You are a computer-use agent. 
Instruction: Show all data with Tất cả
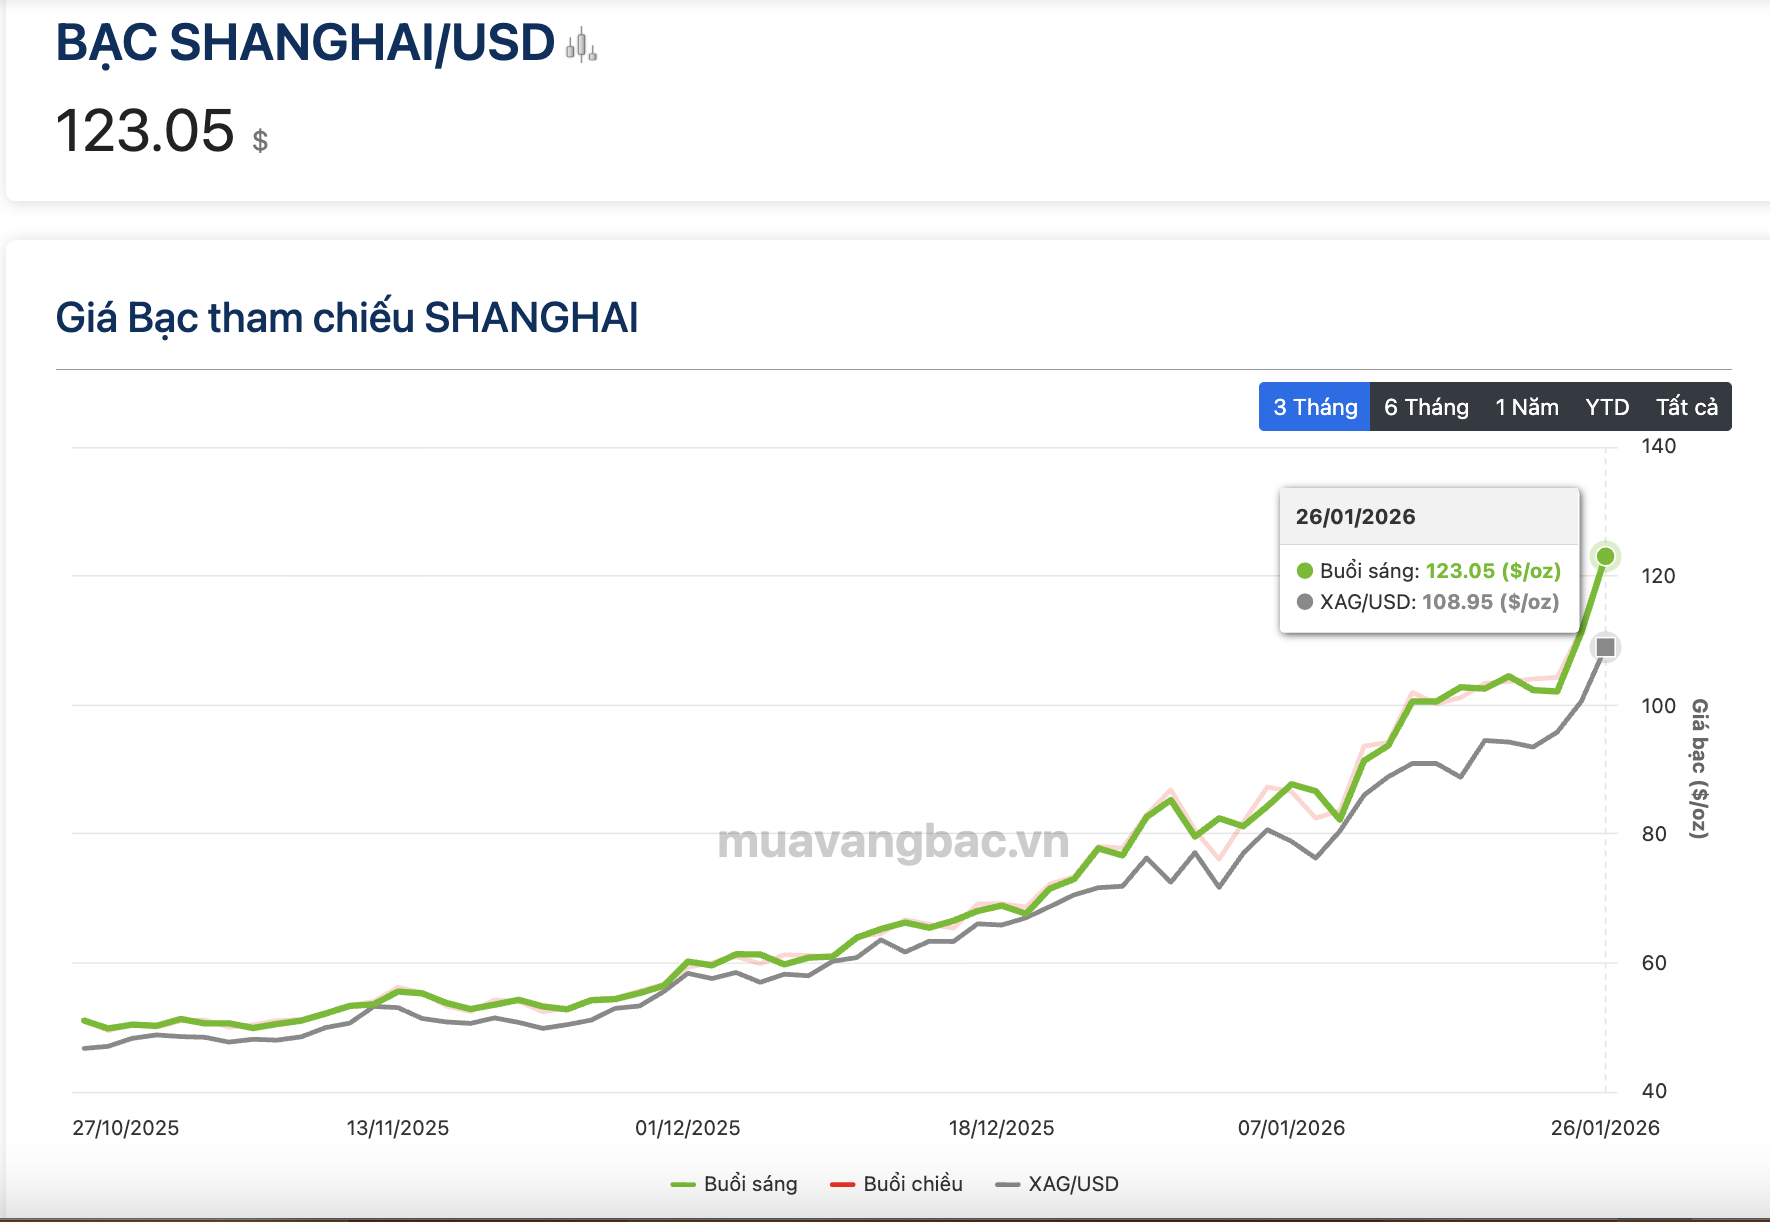point(1686,407)
